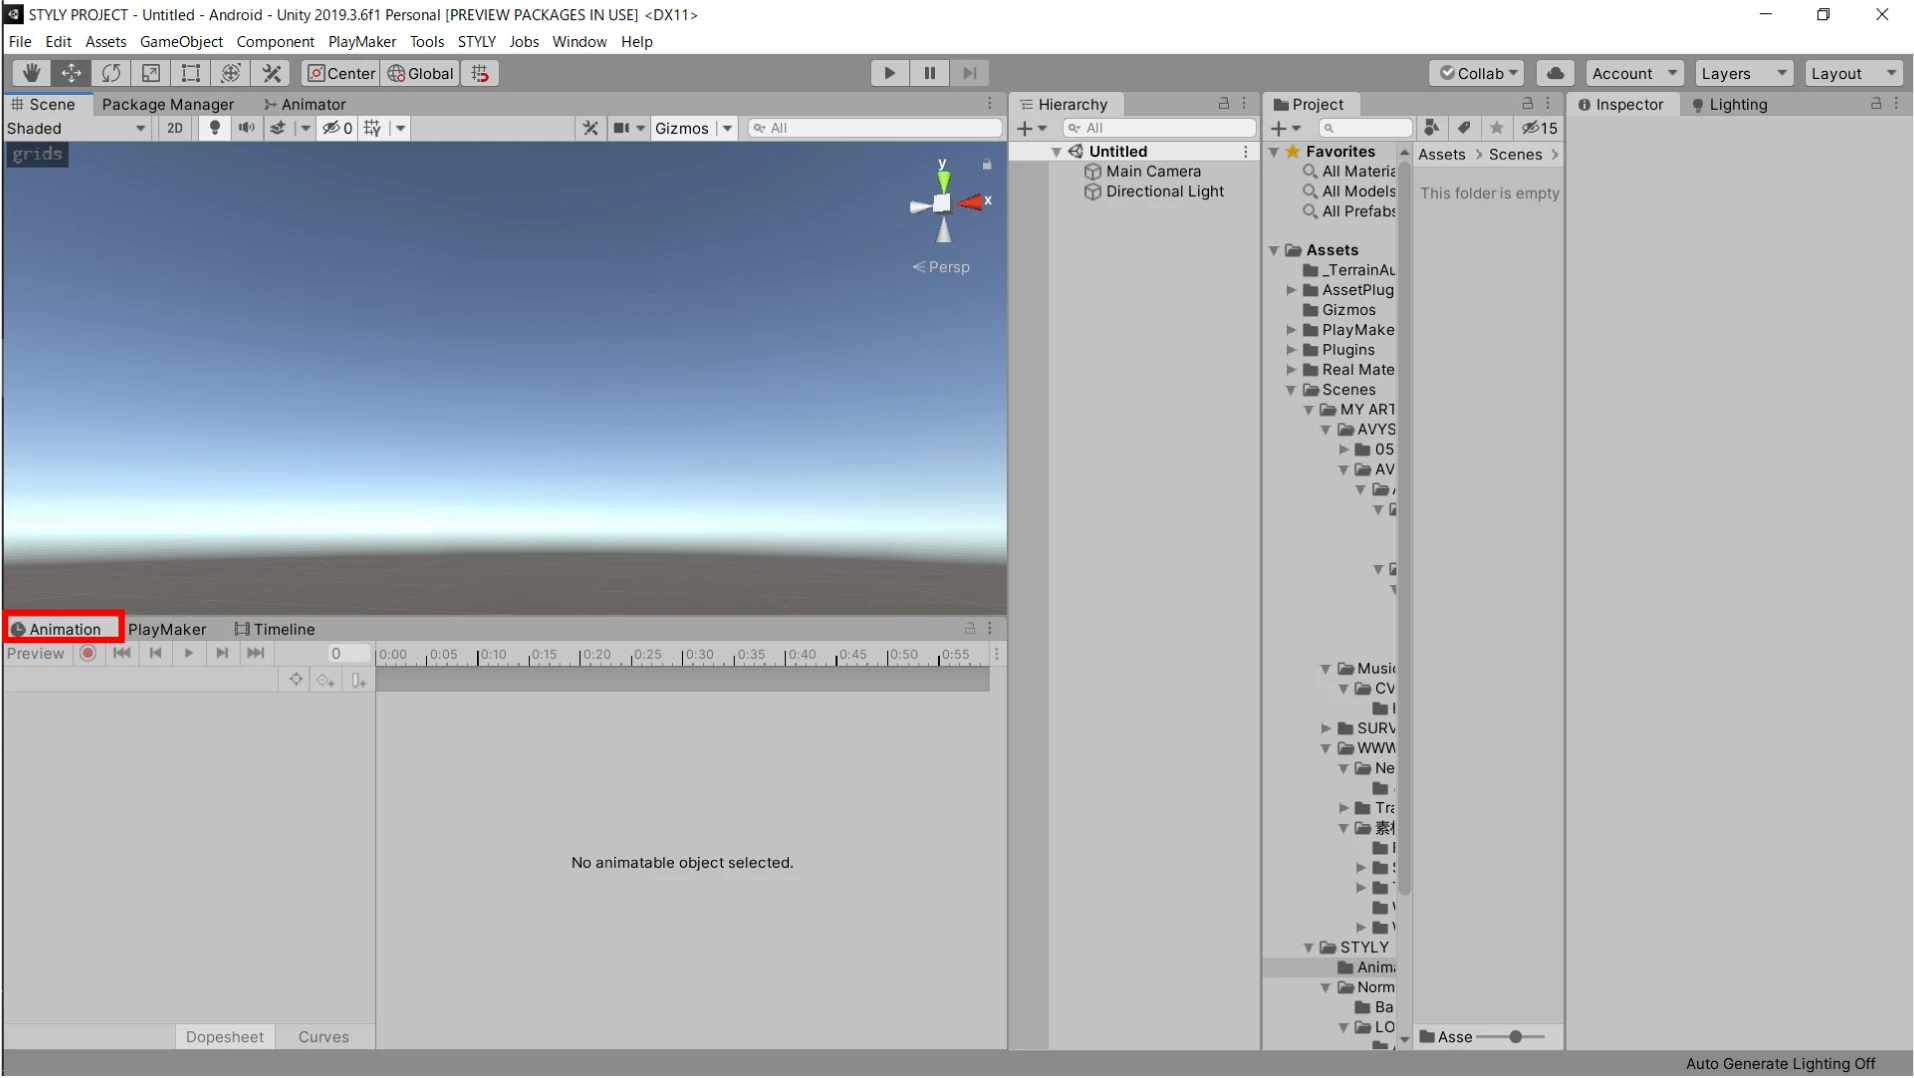The image size is (1914, 1078).
Task: Search by type icon in Project
Action: [1432, 128]
